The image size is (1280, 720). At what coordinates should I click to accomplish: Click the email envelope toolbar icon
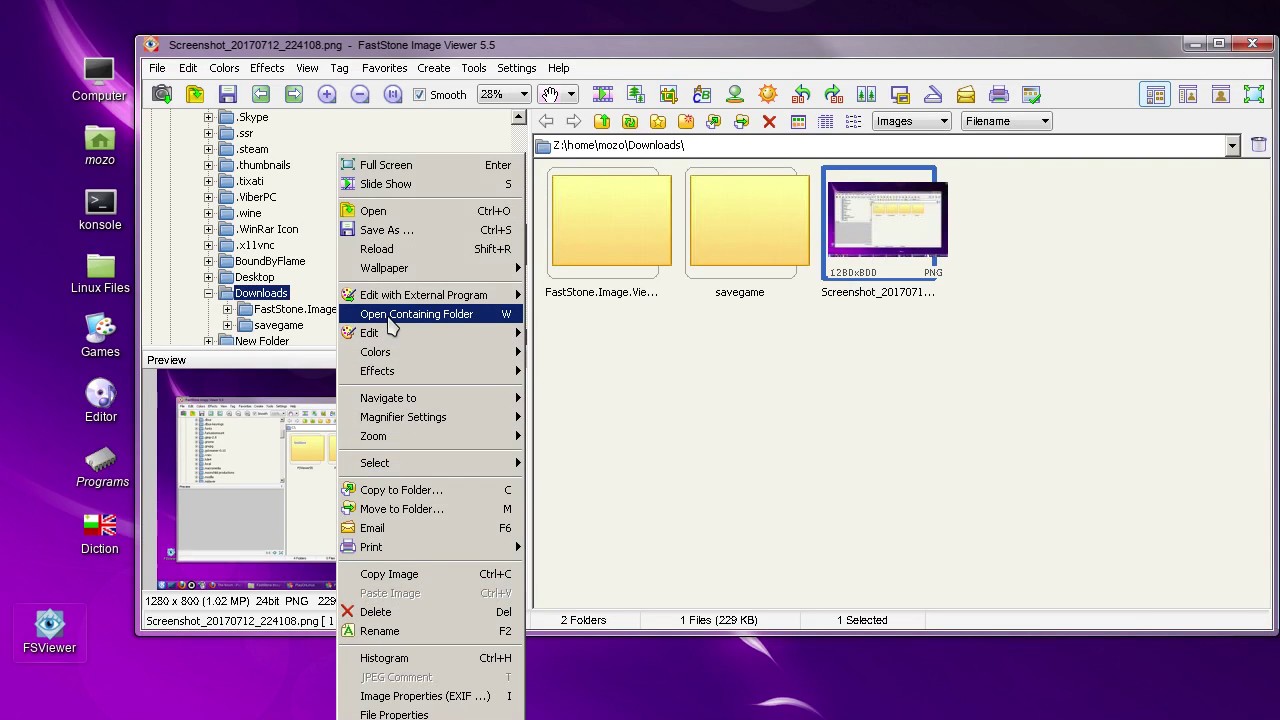tap(966, 95)
